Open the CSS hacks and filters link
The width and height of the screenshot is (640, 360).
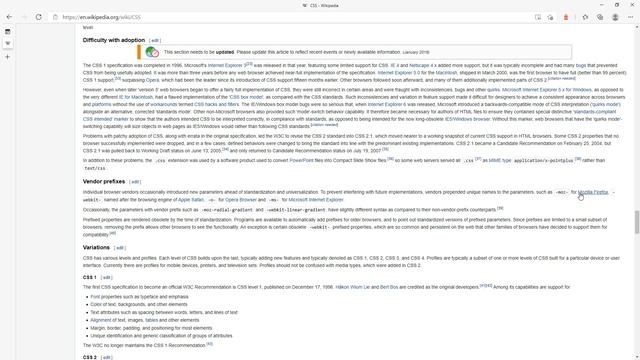tap(216, 105)
